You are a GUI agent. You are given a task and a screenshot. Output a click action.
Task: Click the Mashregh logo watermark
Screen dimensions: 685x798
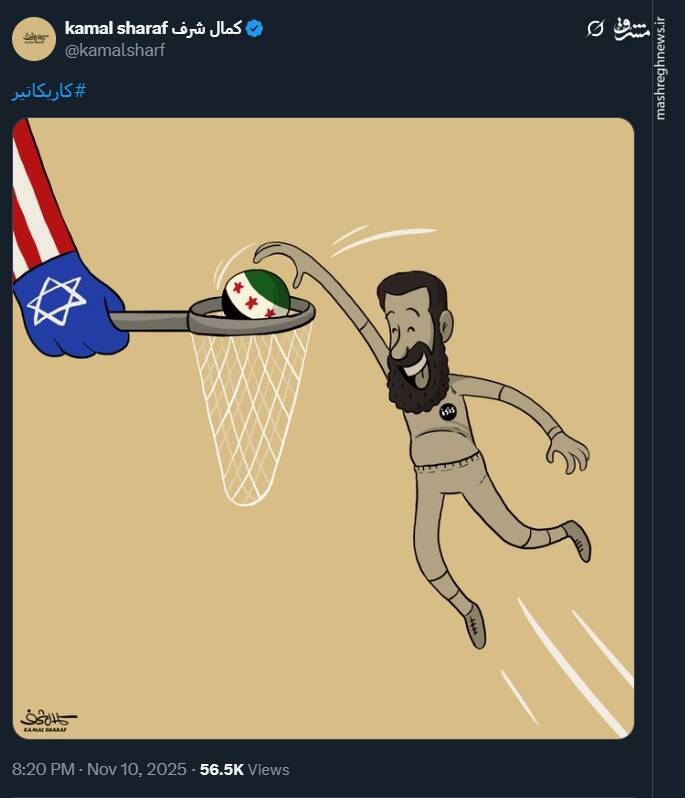tap(632, 29)
